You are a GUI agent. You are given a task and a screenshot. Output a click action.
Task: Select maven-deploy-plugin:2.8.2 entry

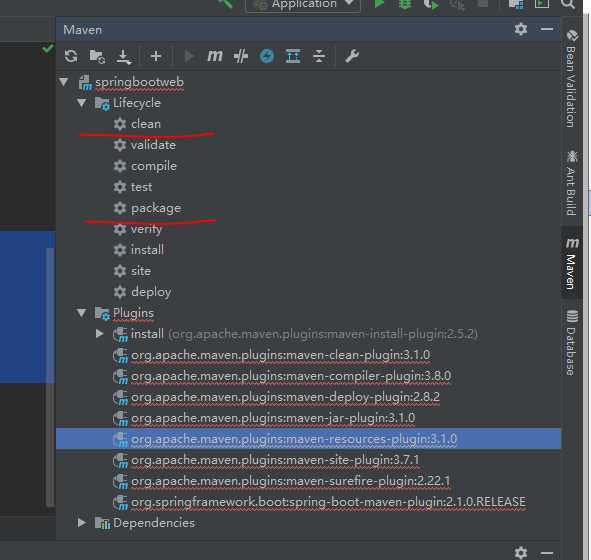[285, 397]
